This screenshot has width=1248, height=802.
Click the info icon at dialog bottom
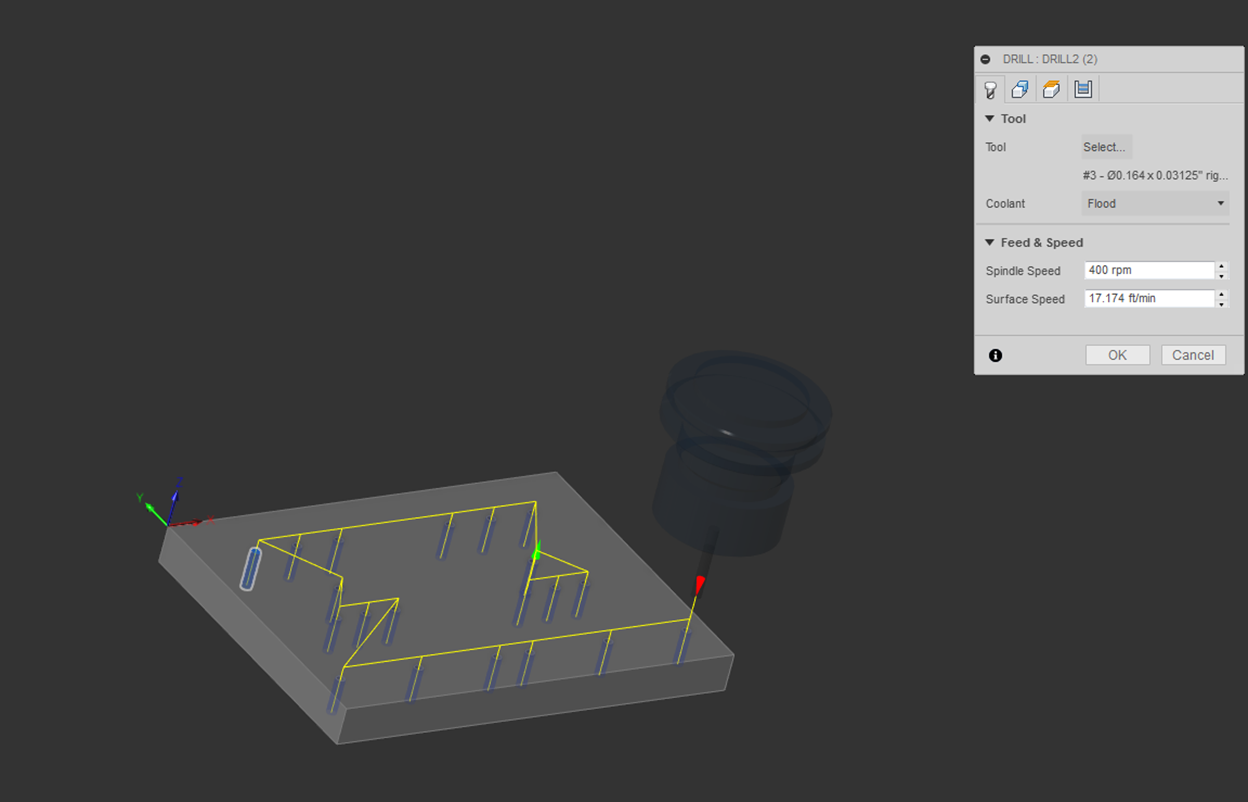[995, 355]
